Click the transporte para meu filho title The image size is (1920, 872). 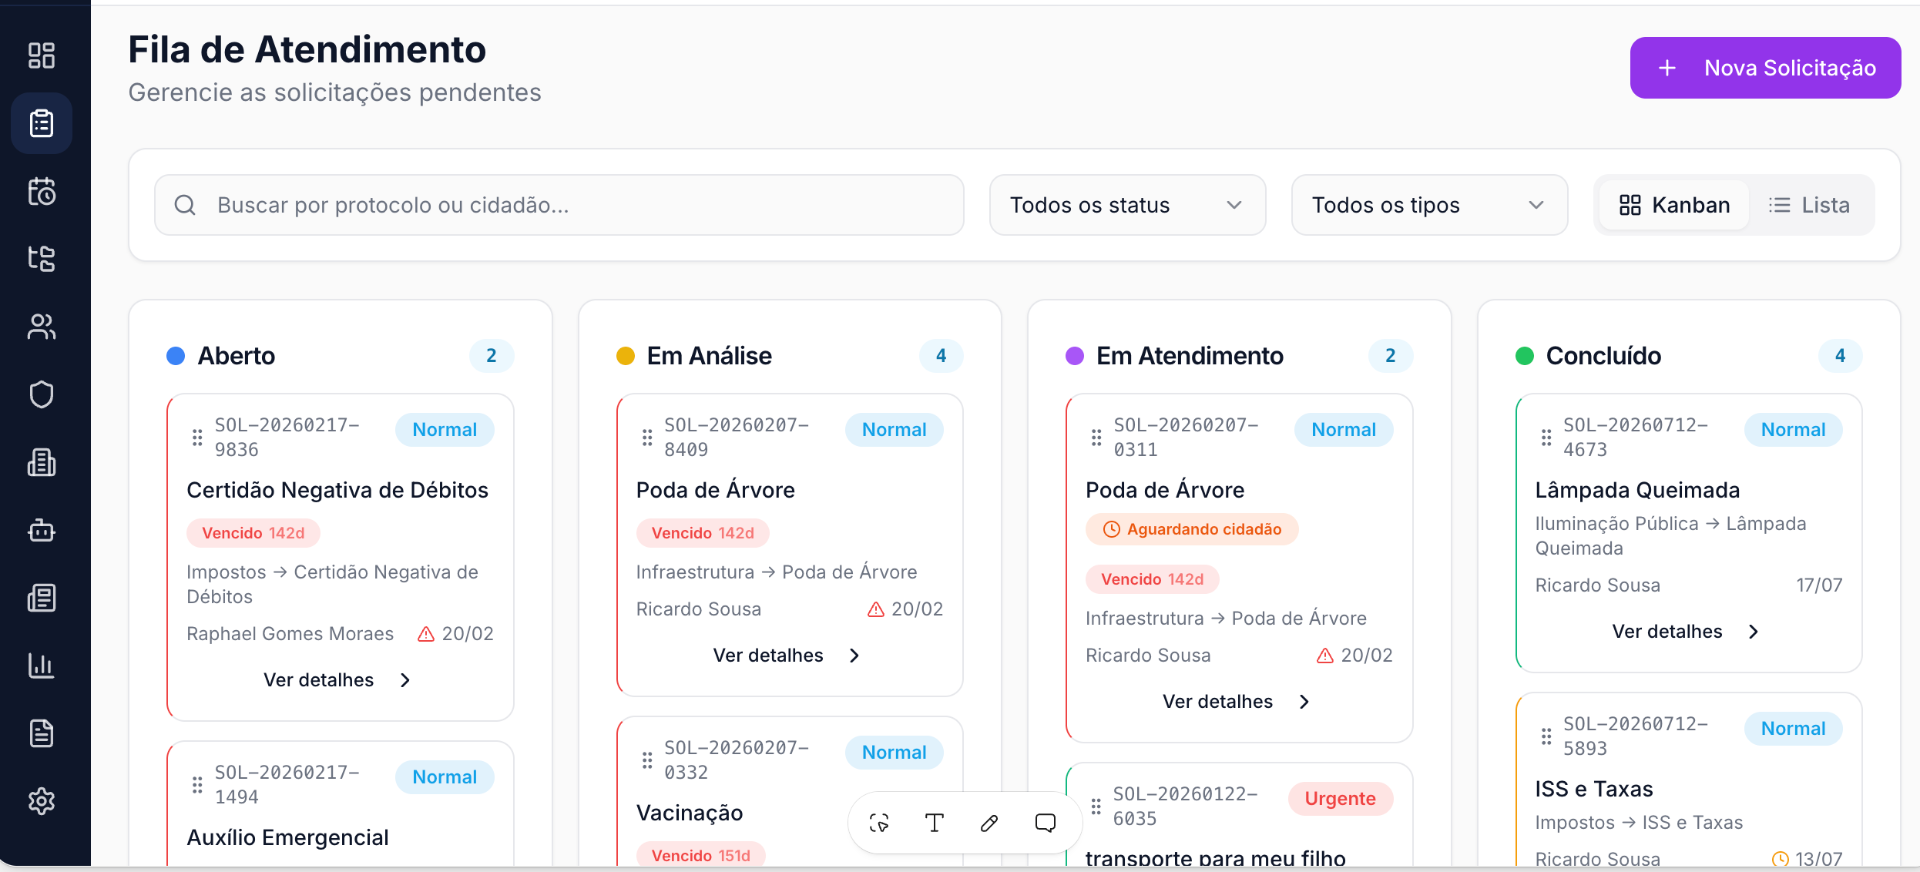1215,858
